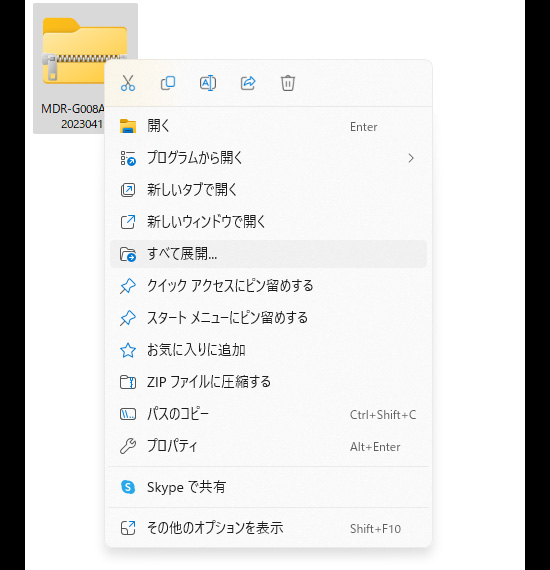Image resolution: width=550 pixels, height=570 pixels.
Task: Add to favorites via お気に入りに追加
Action: 268,350
